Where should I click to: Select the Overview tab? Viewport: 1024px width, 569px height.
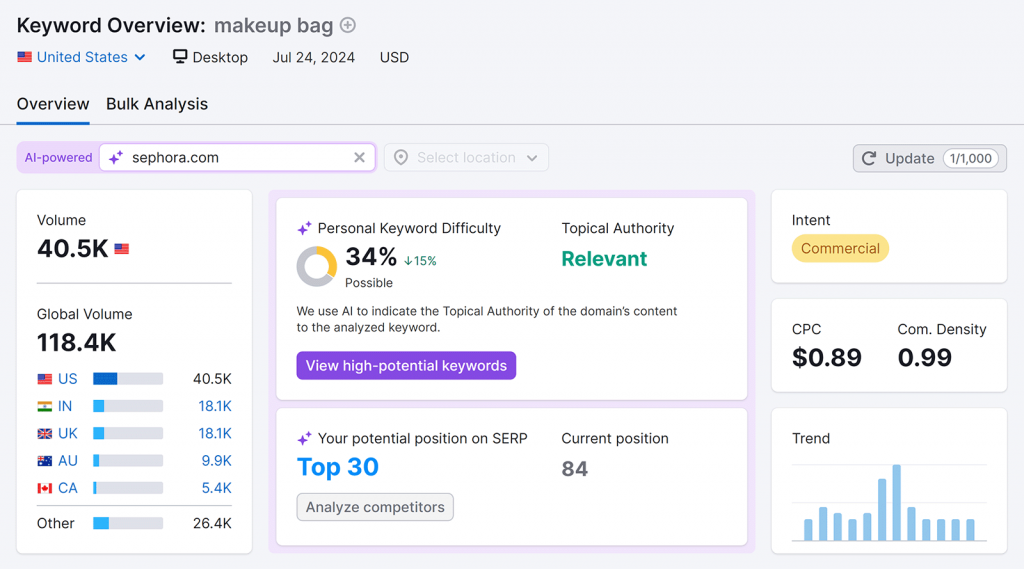point(53,104)
